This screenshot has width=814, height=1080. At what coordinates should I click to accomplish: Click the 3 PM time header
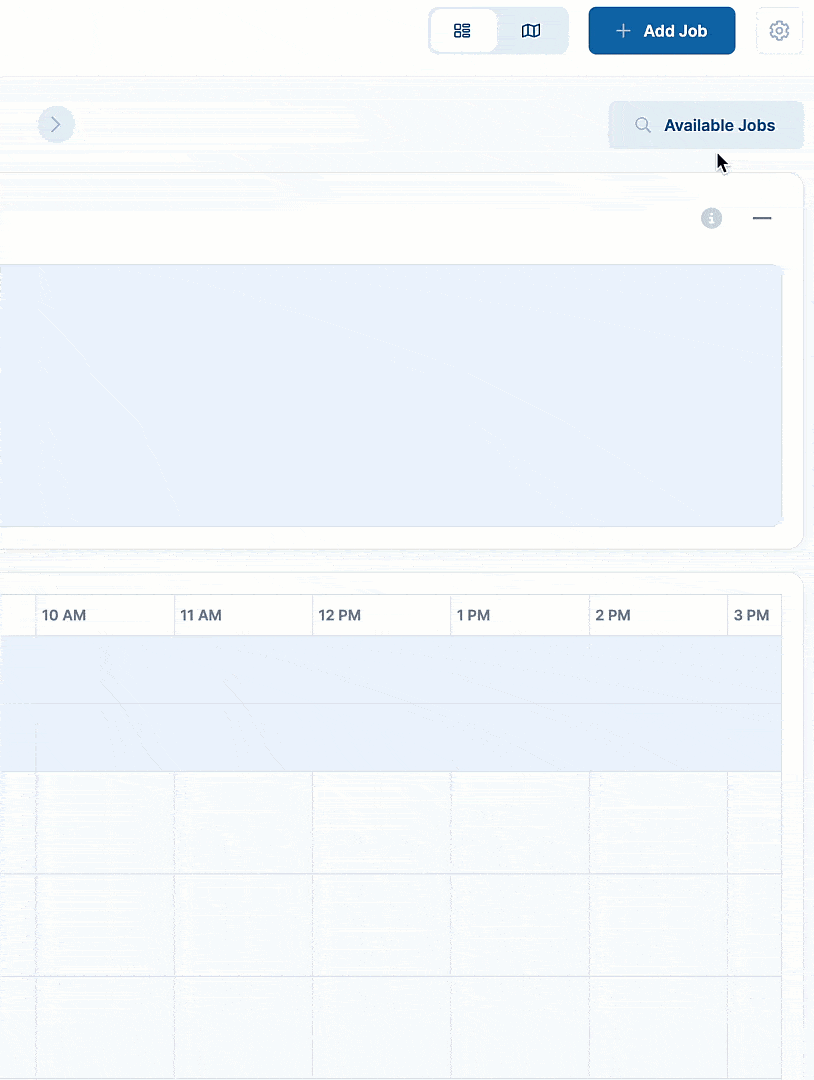tap(754, 615)
